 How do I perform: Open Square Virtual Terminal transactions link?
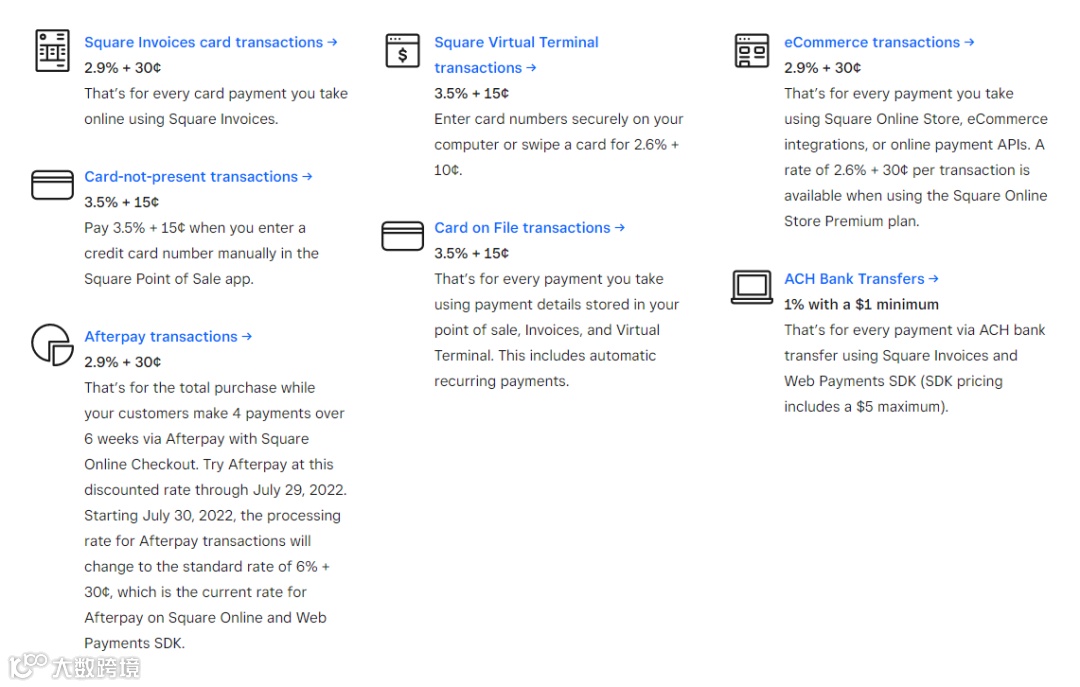(517, 55)
